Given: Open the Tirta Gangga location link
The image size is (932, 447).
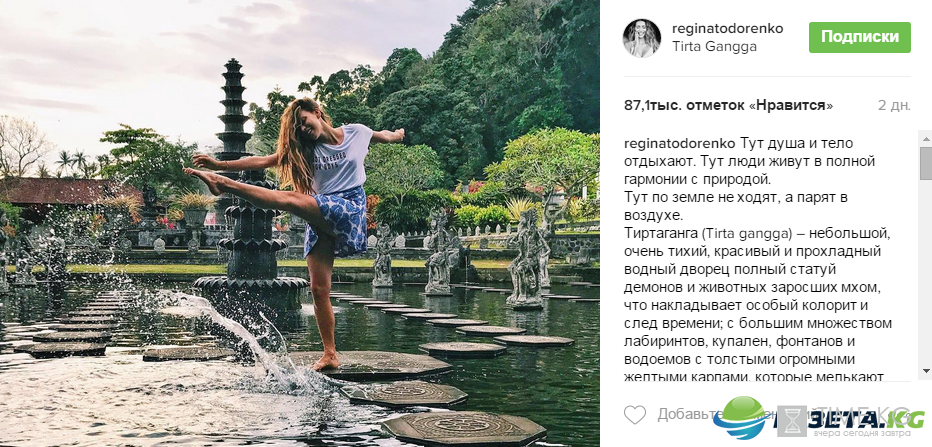Looking at the screenshot, I should tap(714, 47).
